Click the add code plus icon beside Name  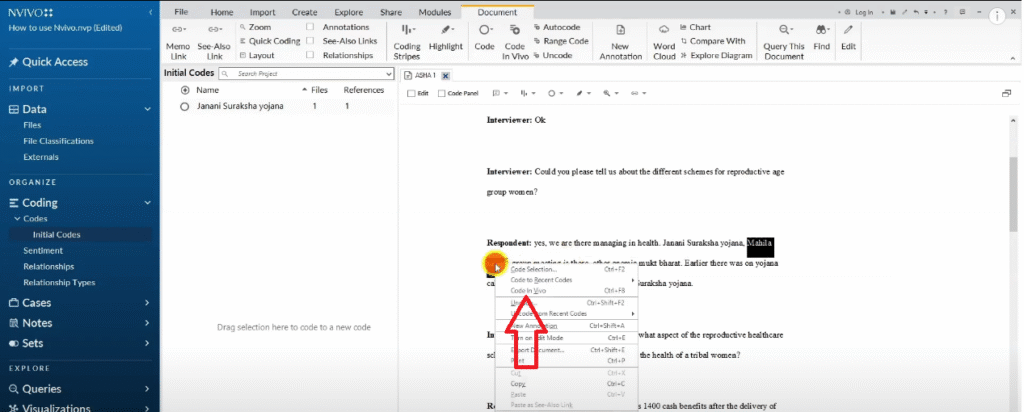[x=185, y=90]
